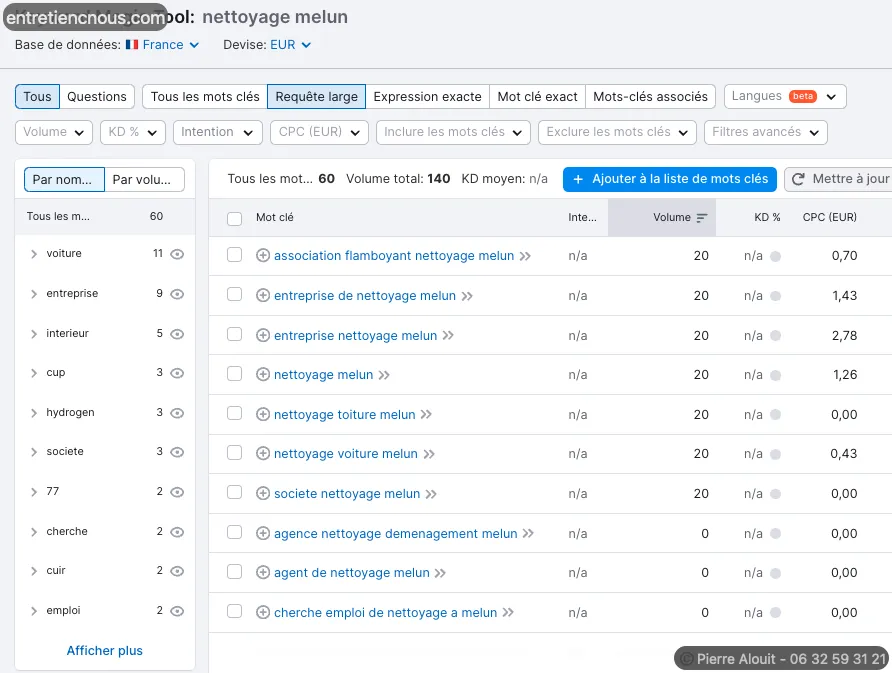892x673 pixels.
Task: Click 'Afficher plus' link in sidebar
Action: pyautogui.click(x=104, y=651)
